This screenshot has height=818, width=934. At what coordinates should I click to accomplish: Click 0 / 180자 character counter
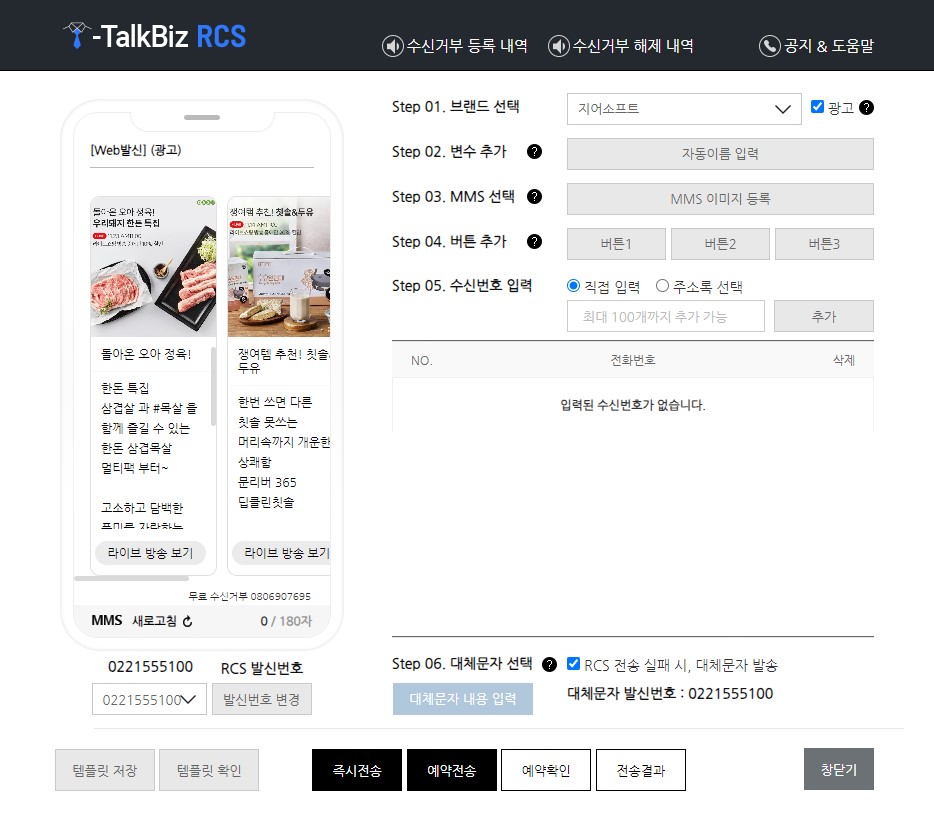click(286, 621)
